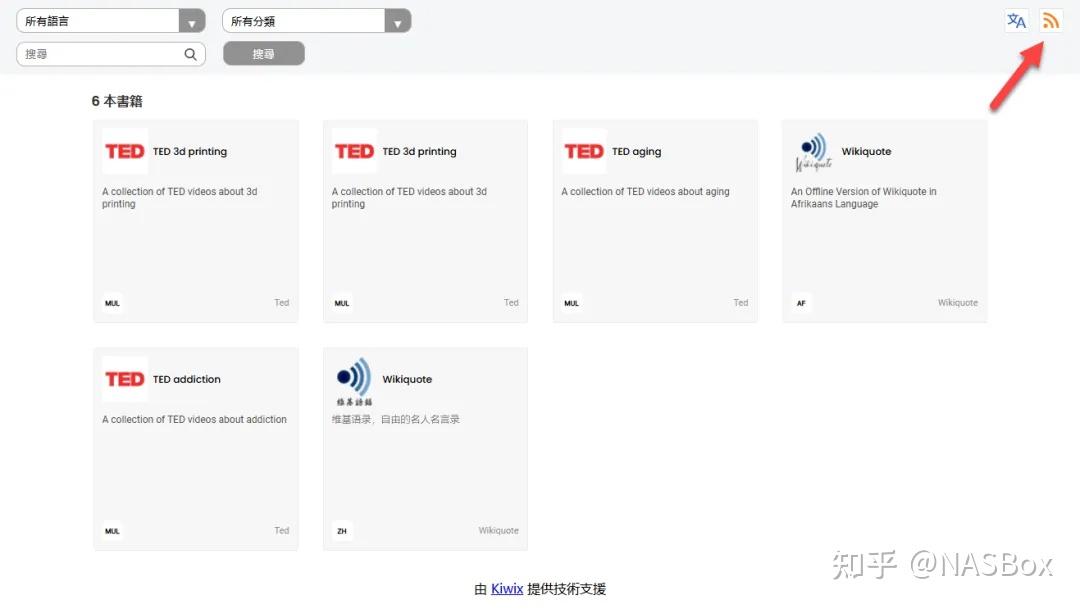Viewport: 1080px width, 609px height.
Task: Open the TED addiction book title
Action: [x=187, y=379]
